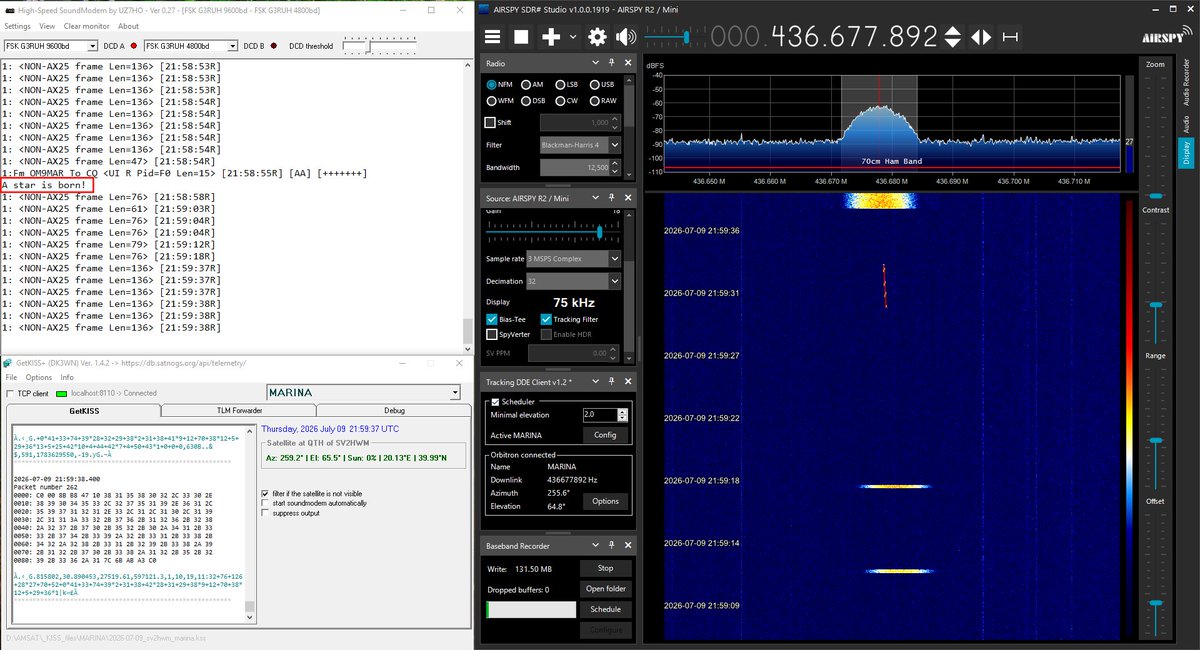Enable the SpyVerter checkbox
The height and width of the screenshot is (650, 1200).
[492, 334]
